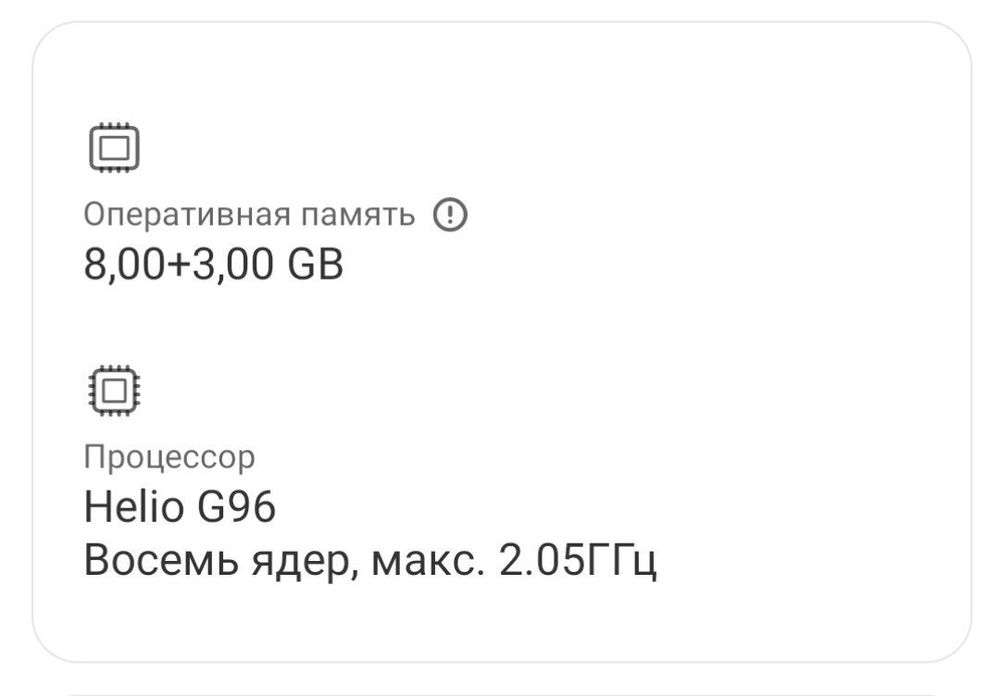Select the Оперативная память label
Image resolution: width=1000 pixels, height=696 pixels.
(248, 215)
